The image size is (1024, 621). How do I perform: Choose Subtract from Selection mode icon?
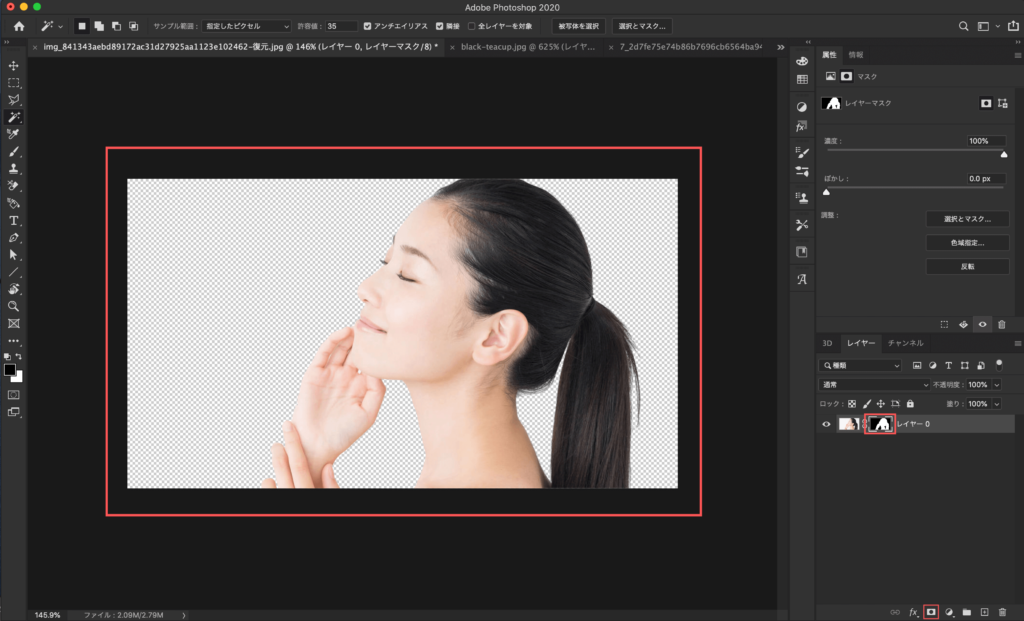(x=116, y=26)
